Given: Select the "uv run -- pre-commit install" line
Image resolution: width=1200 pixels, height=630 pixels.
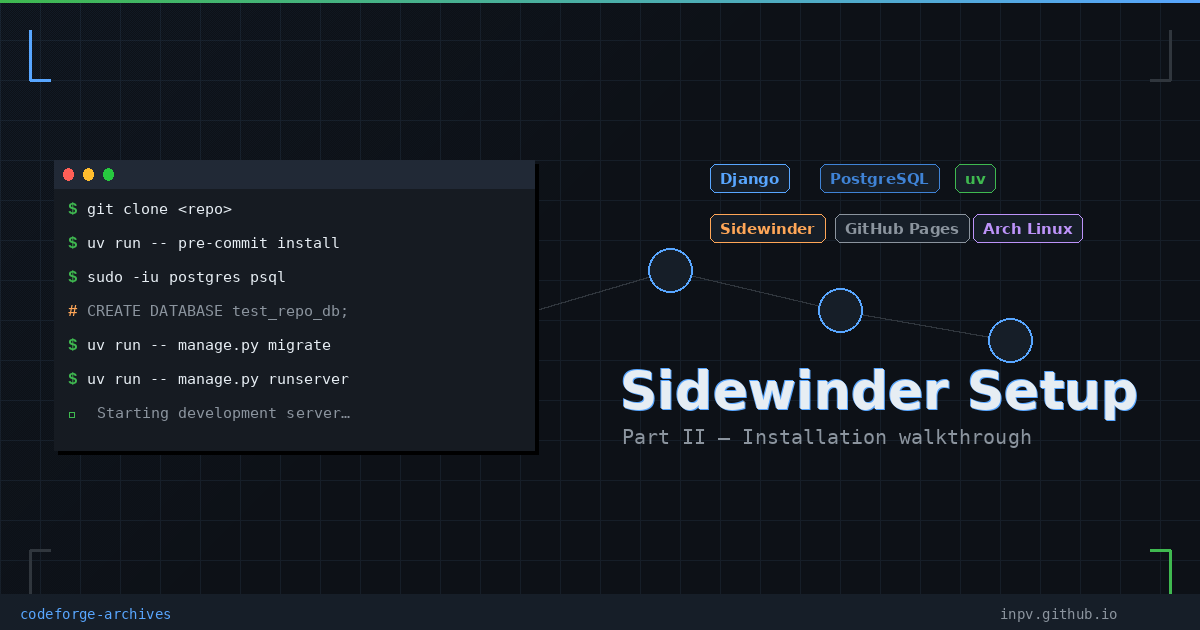Looking at the screenshot, I should coord(204,243).
